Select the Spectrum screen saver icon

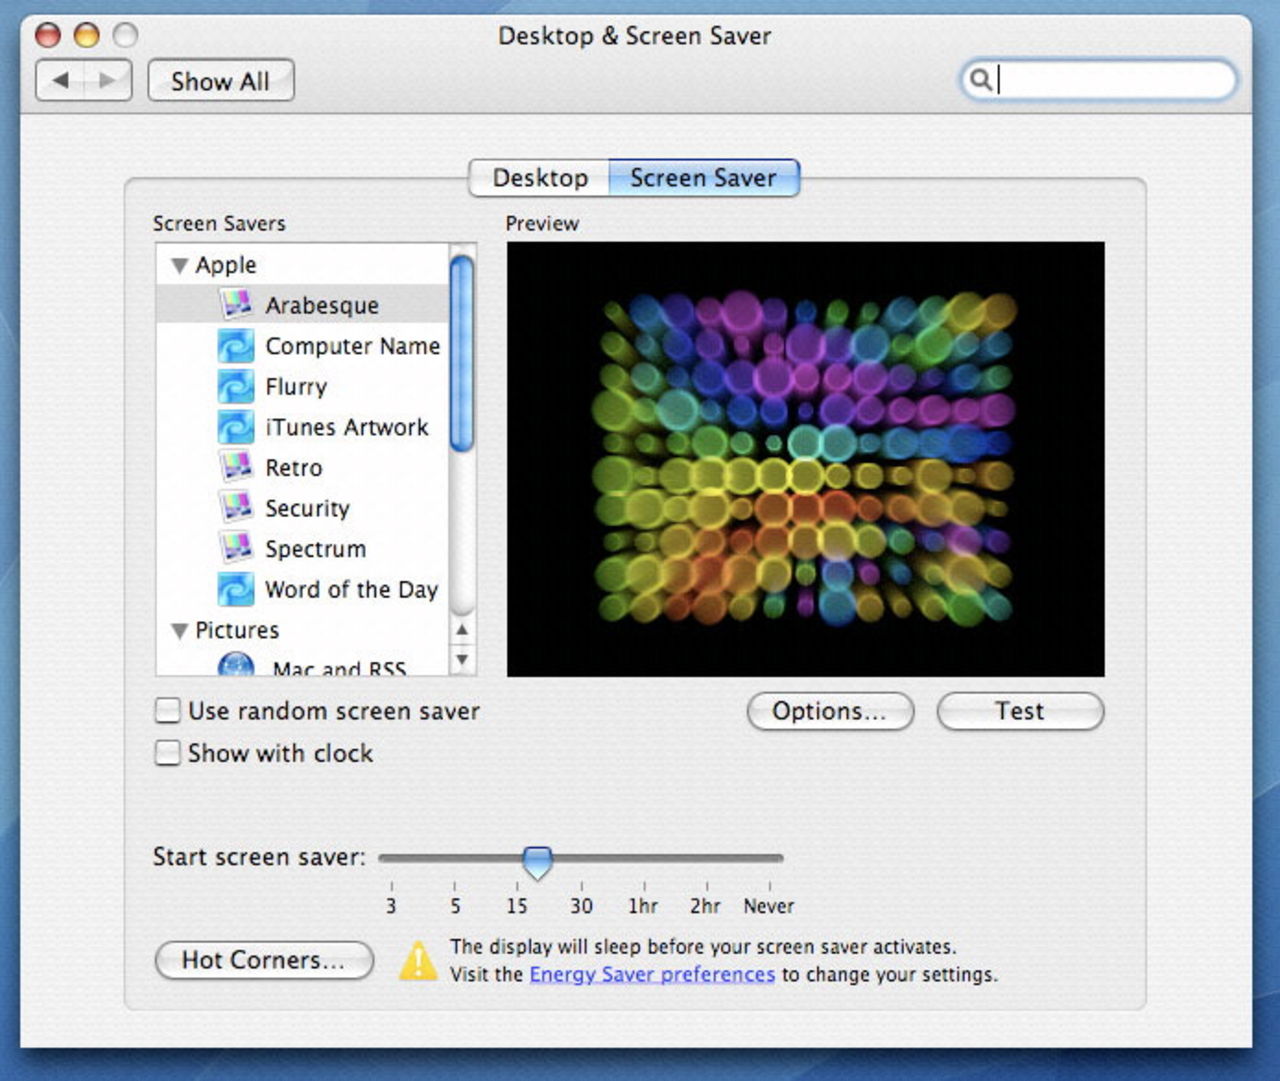coord(237,548)
